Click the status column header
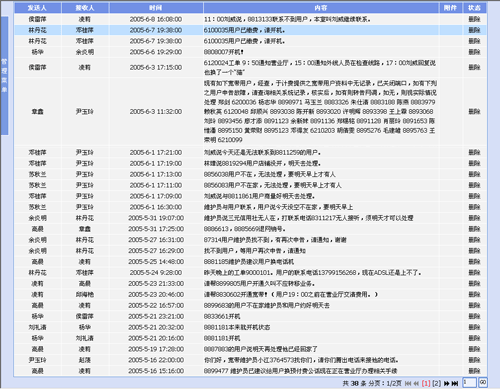Screen dimensions: 500x390 click(x=474, y=8)
